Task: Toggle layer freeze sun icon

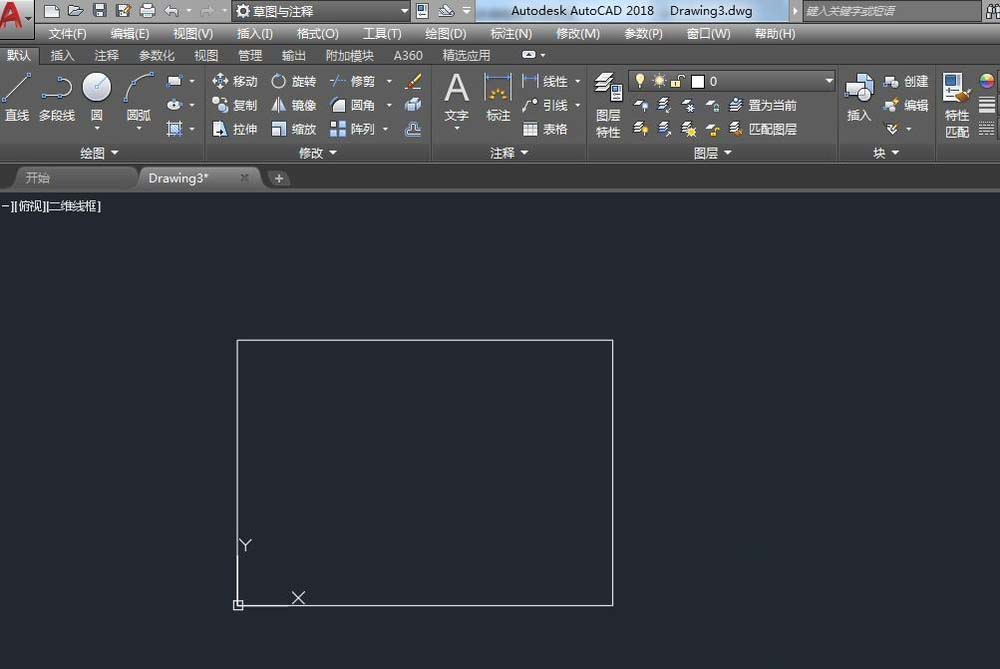Action: click(x=659, y=81)
